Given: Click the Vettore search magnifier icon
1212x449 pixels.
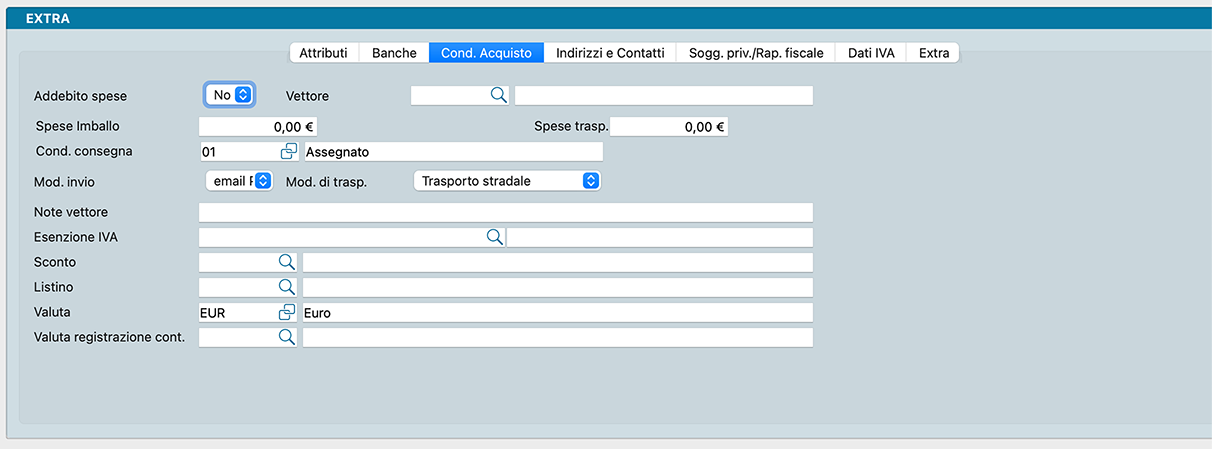Looking at the screenshot, I should (x=497, y=96).
